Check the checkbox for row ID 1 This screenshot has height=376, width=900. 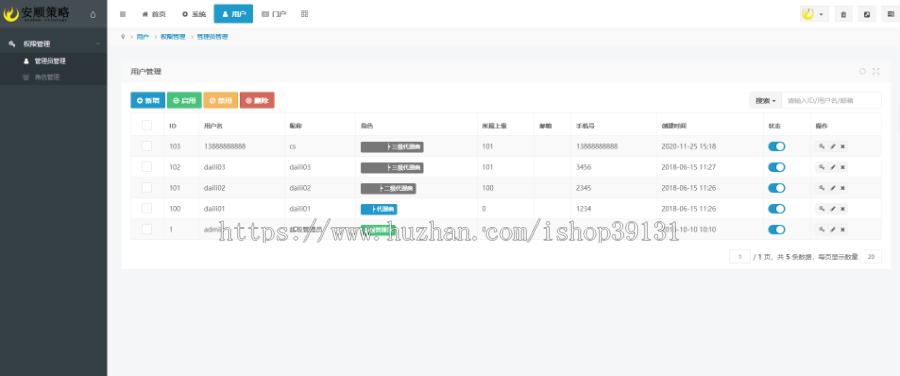click(147, 229)
